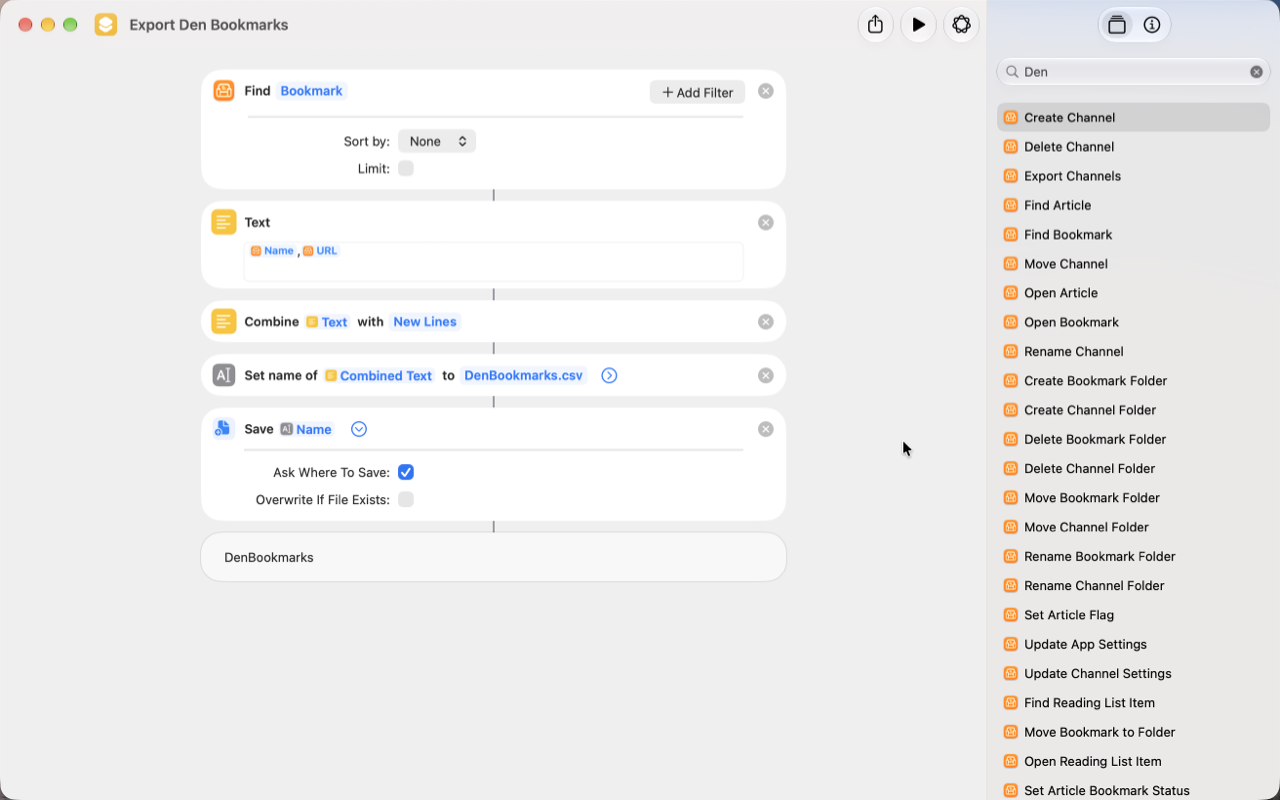Remove the Combine Text action
This screenshot has width=1280, height=800.
click(766, 322)
